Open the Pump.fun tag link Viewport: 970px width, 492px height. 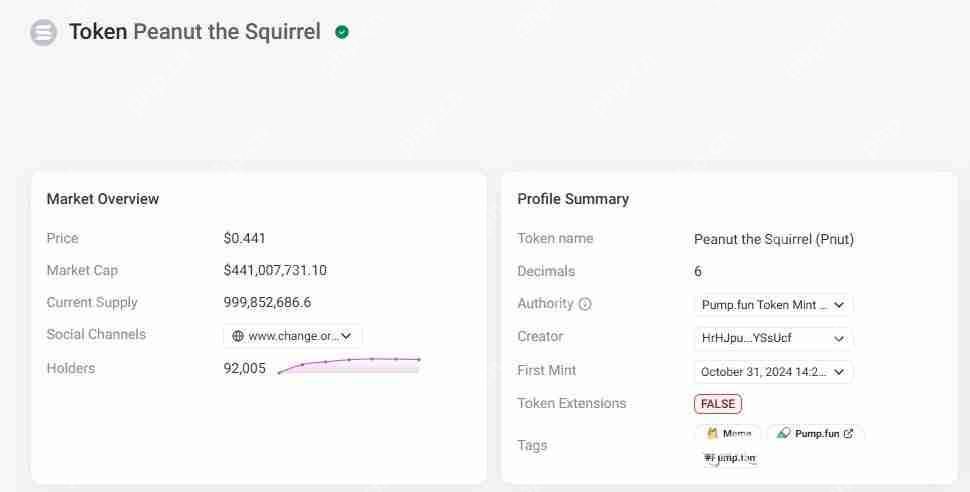coord(816,434)
